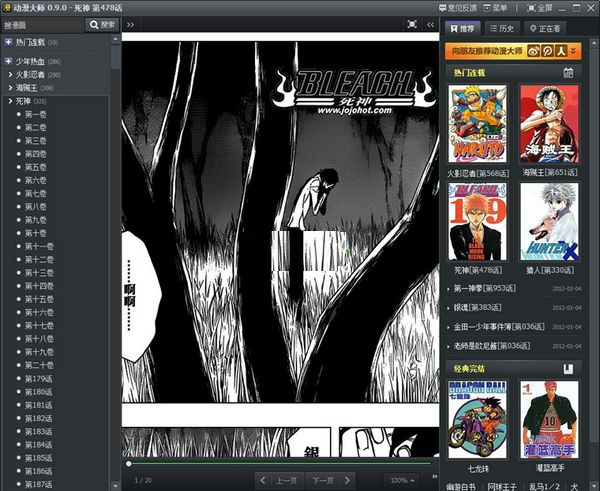Open 银魂[第383话] link
Image resolution: width=600 pixels, height=491 pixels.
477,307
